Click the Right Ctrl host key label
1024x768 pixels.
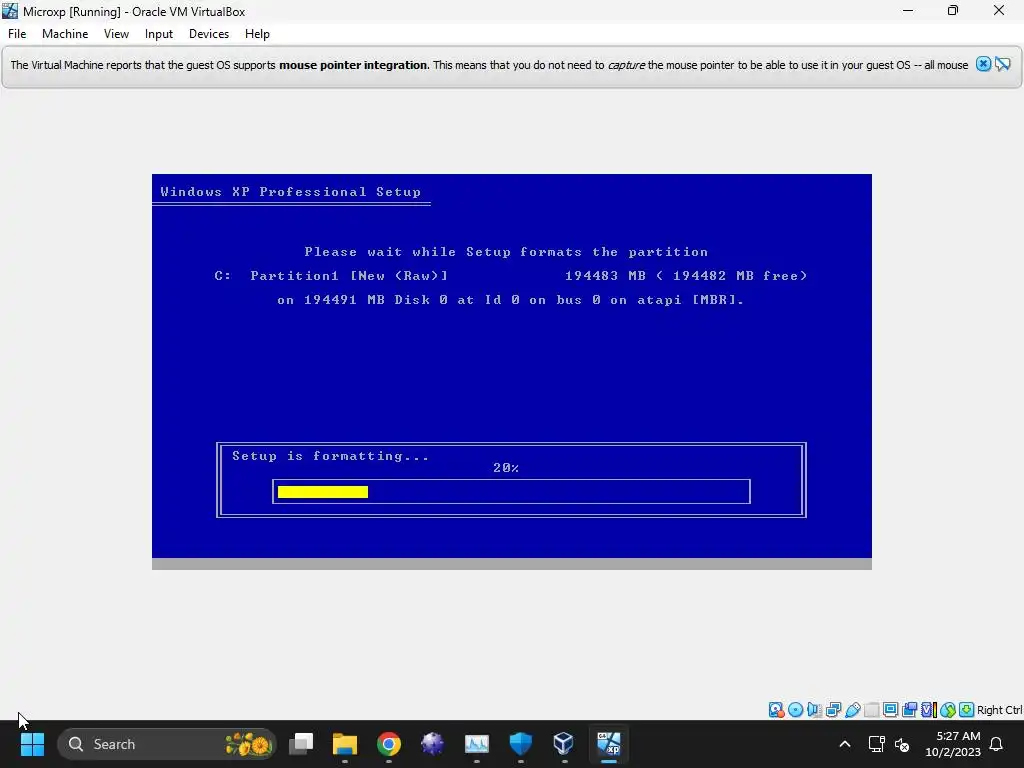pos(1000,710)
